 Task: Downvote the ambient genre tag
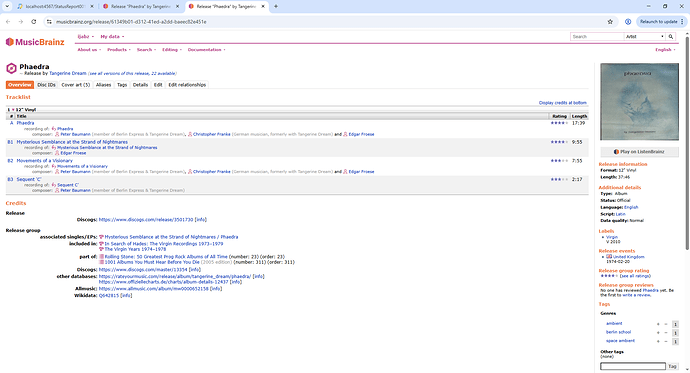click(x=666, y=324)
